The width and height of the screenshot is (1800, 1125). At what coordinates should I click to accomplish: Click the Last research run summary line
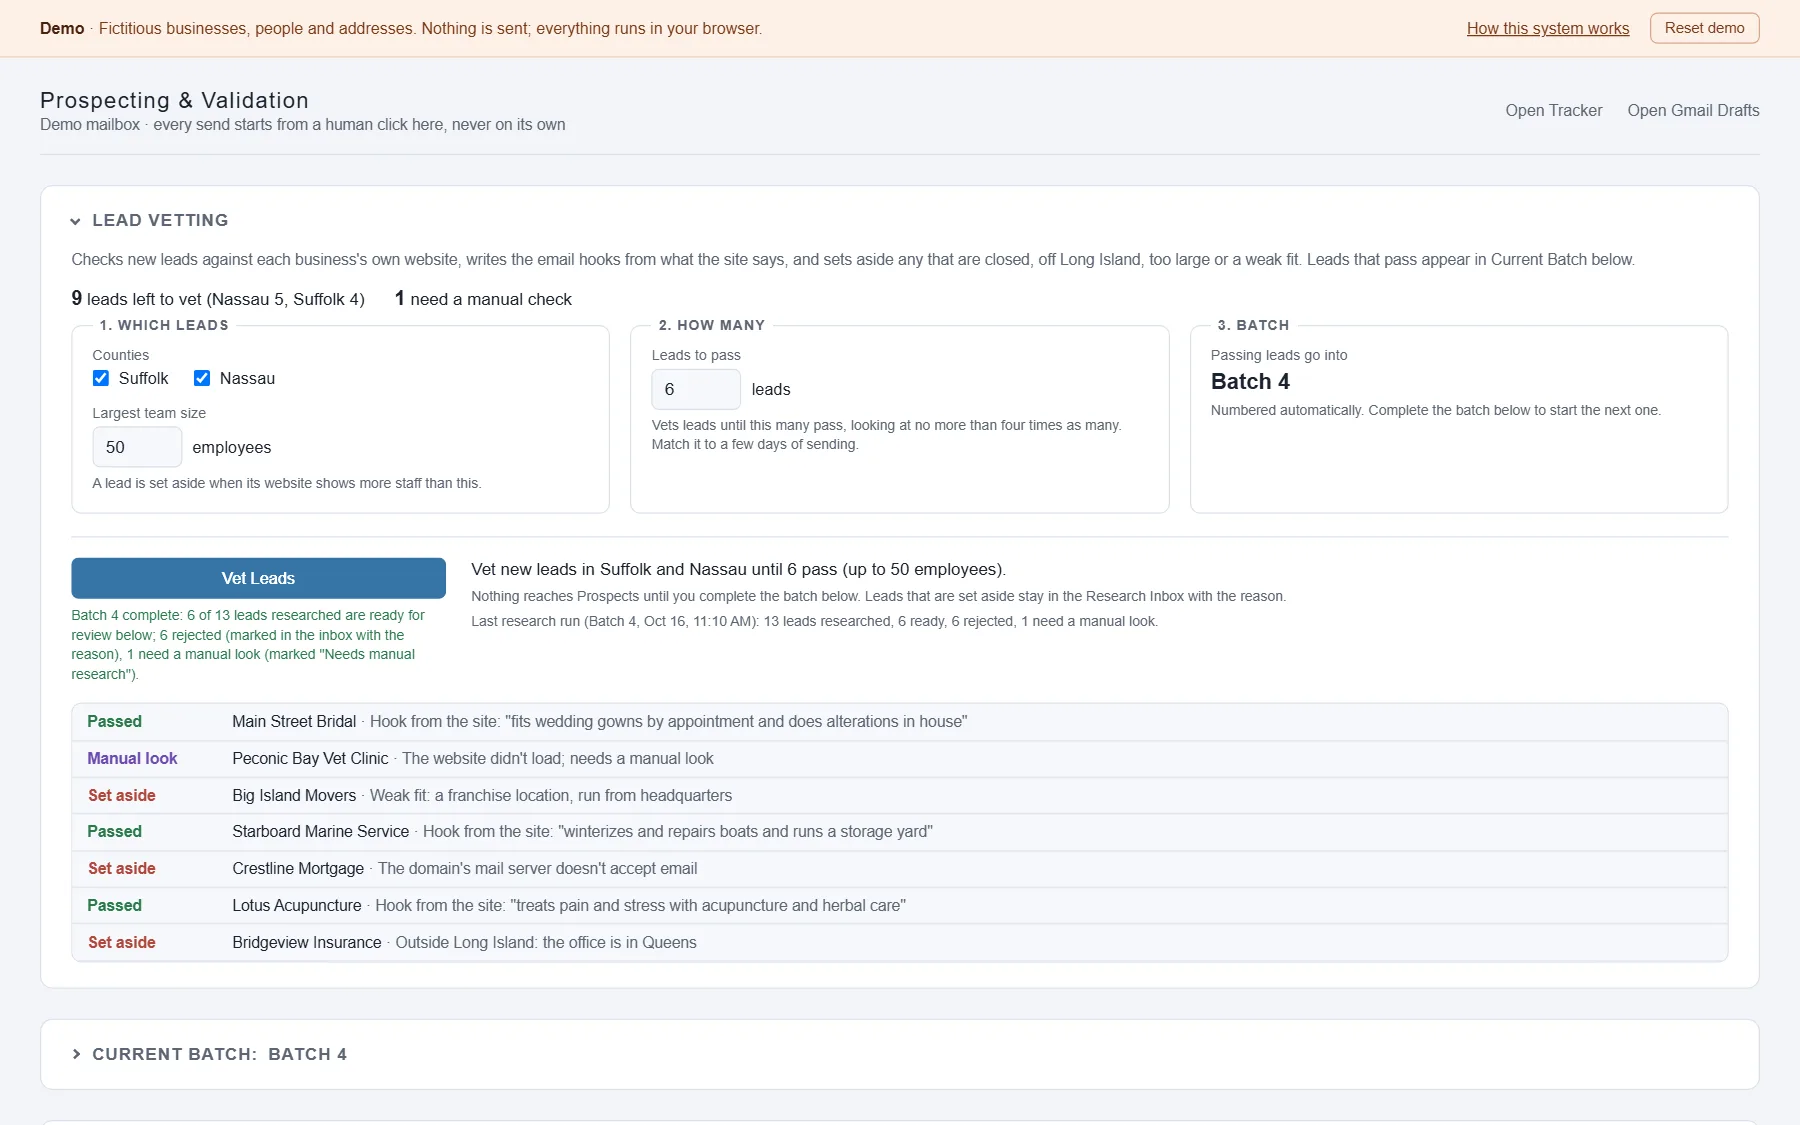coord(814,621)
